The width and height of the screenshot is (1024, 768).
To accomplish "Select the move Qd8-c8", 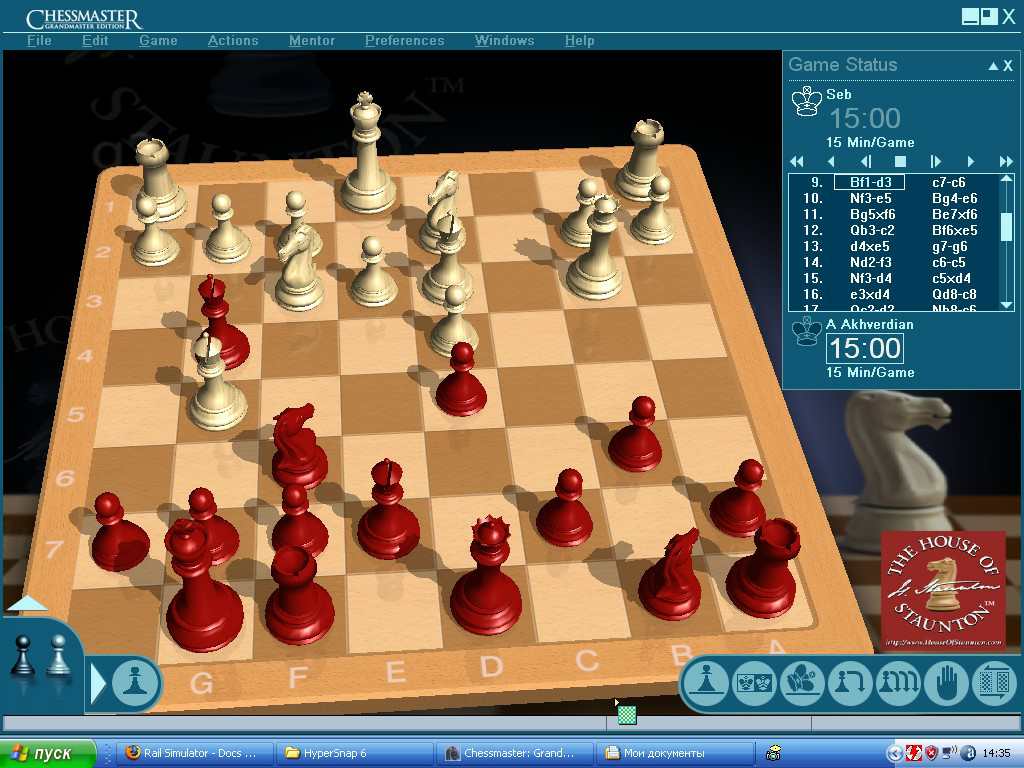I will (954, 295).
